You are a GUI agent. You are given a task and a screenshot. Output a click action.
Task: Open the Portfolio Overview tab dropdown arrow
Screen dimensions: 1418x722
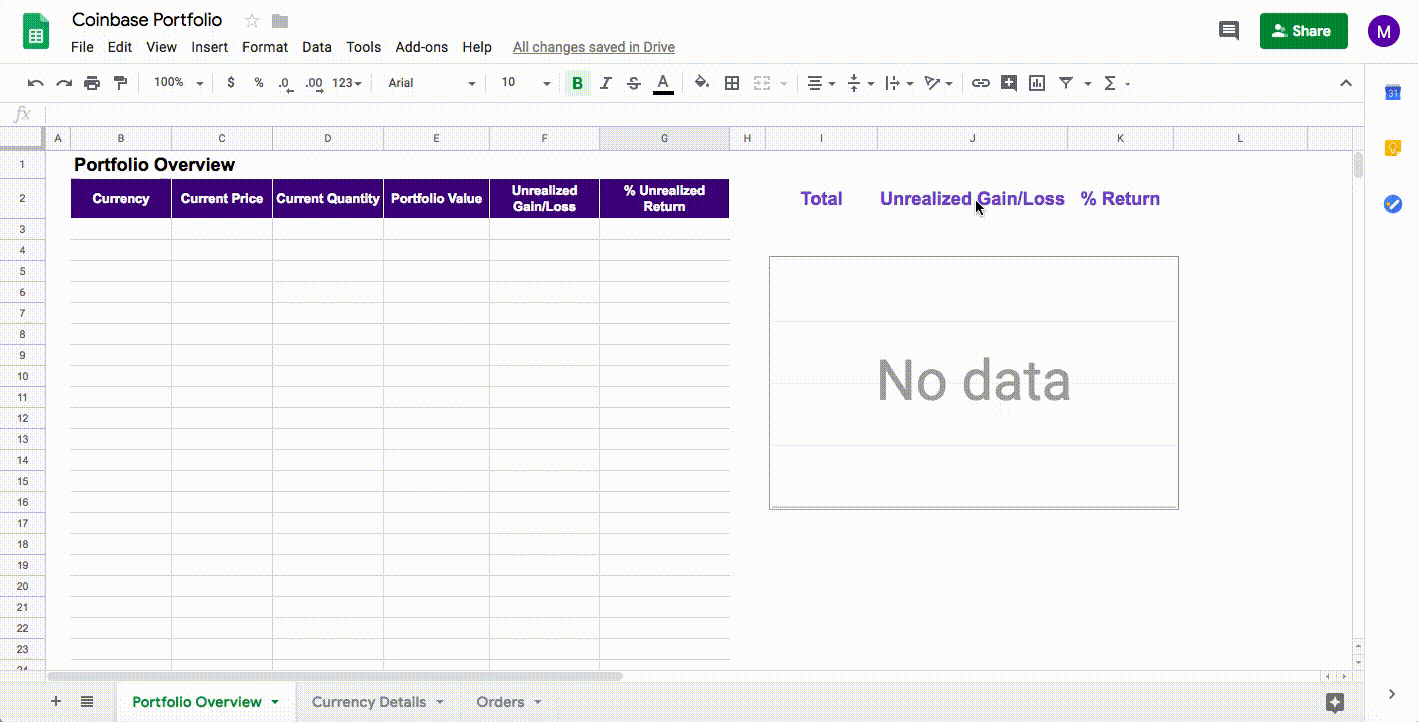tap(275, 702)
